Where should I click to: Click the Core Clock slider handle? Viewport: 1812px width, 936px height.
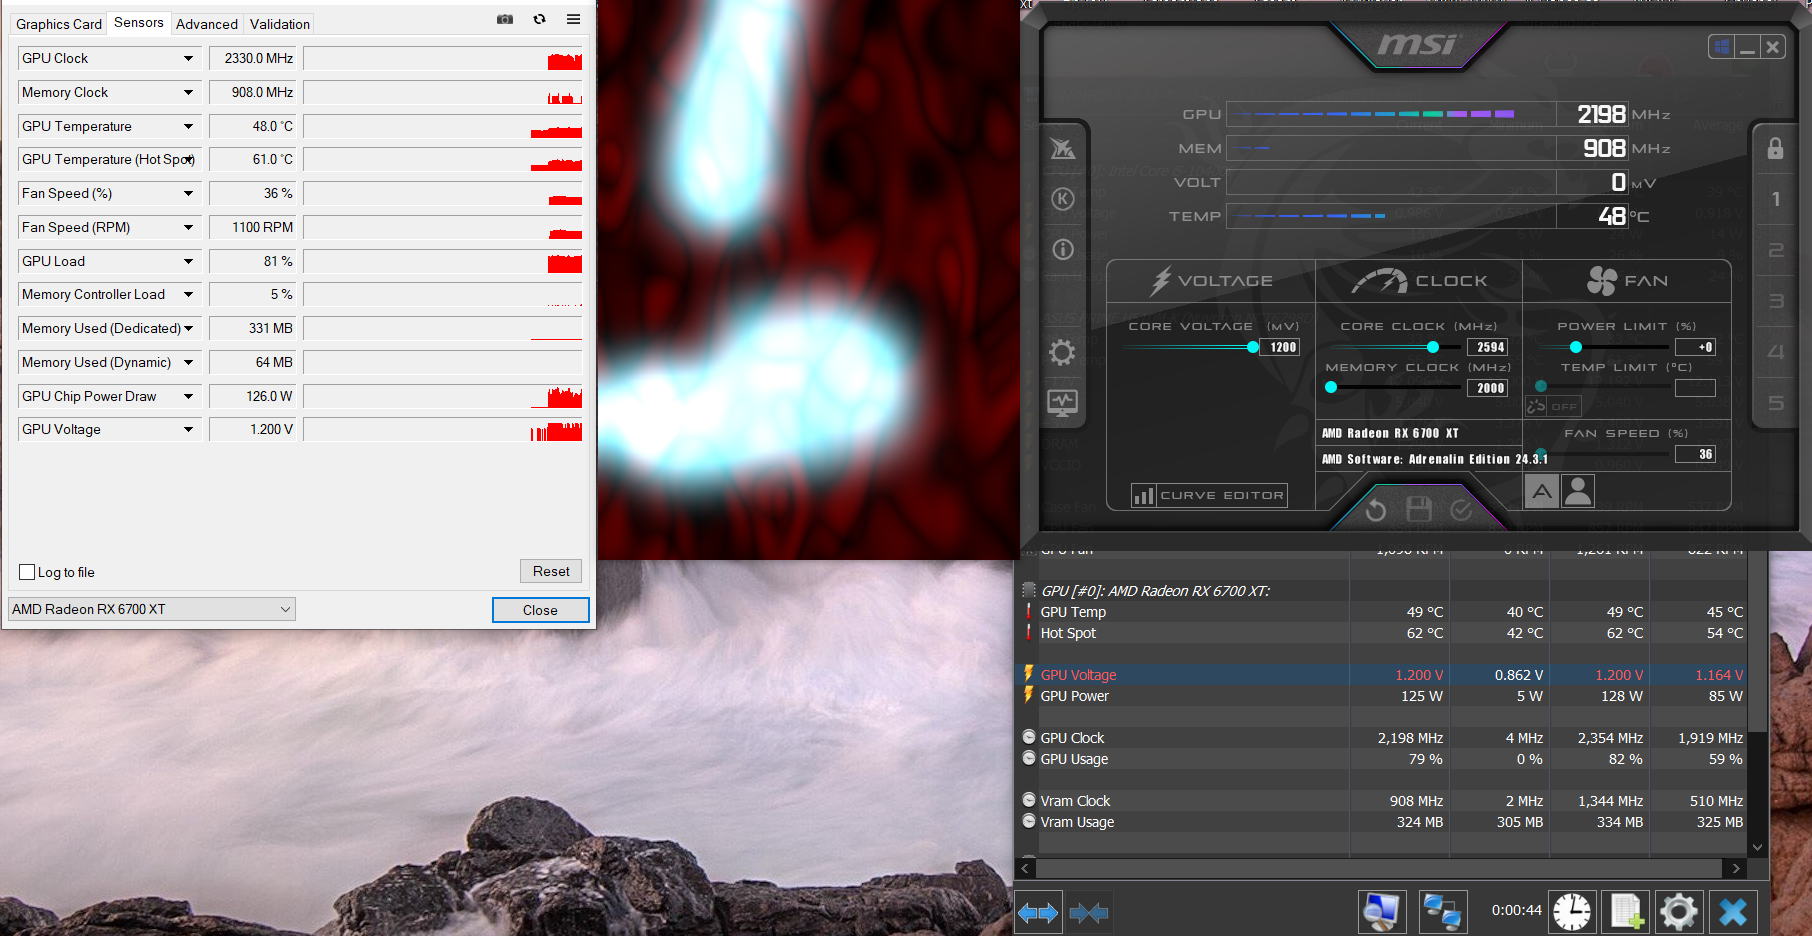coord(1433,347)
